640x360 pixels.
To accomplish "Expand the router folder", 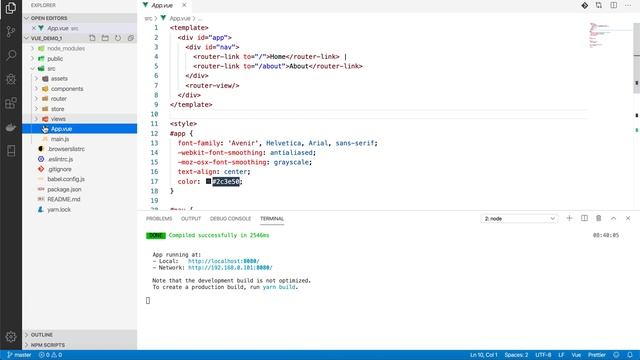I will [80, 99].
